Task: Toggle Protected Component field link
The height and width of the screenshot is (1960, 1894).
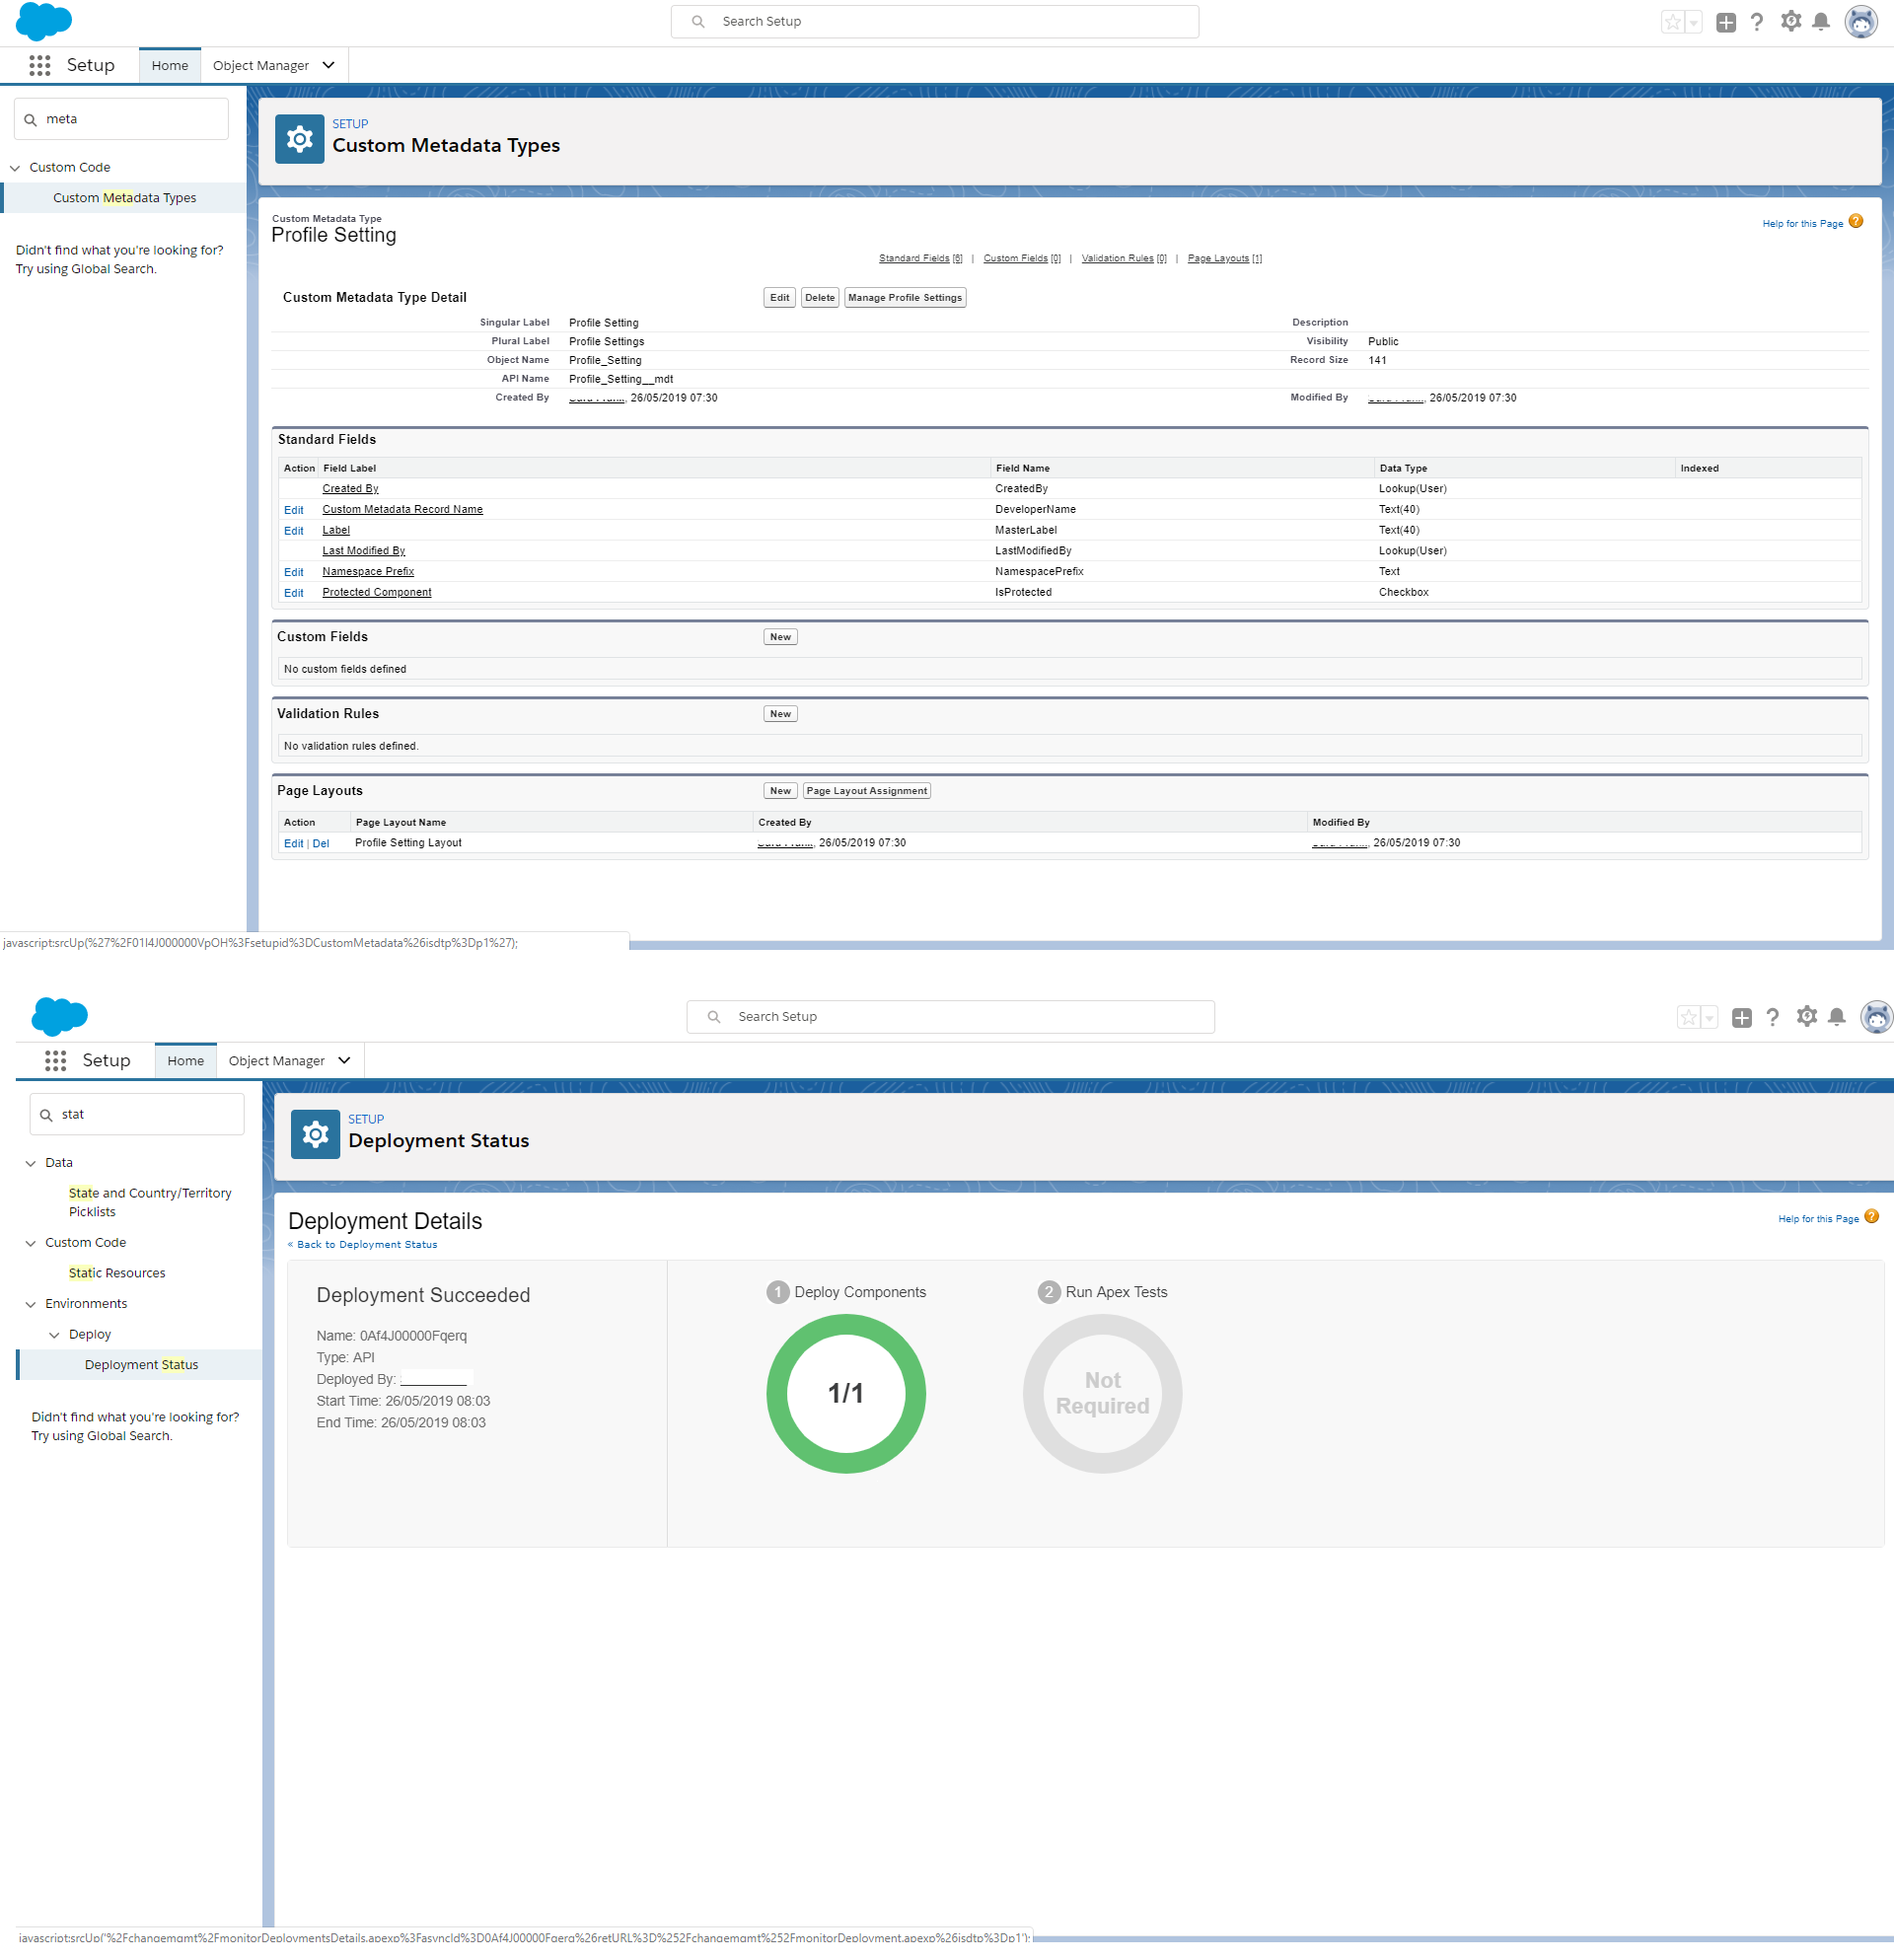Action: (x=377, y=592)
